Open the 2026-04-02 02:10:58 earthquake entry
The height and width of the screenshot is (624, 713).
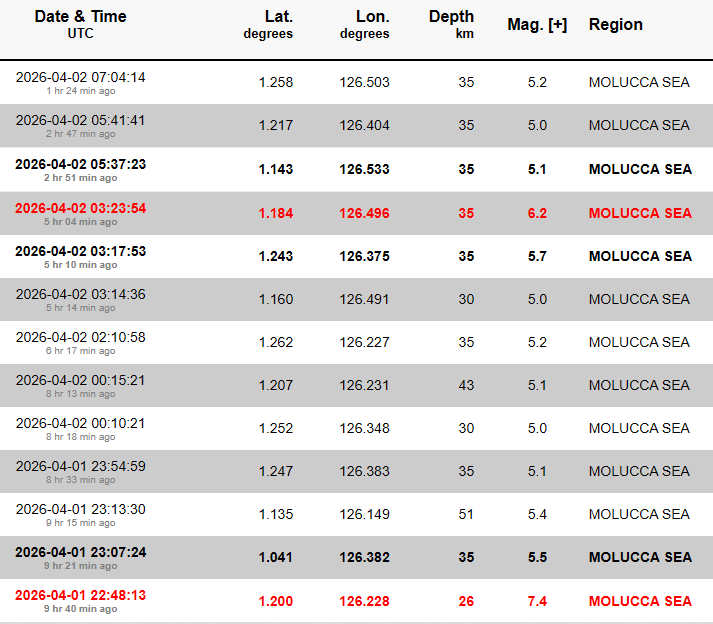pyautogui.click(x=80, y=337)
